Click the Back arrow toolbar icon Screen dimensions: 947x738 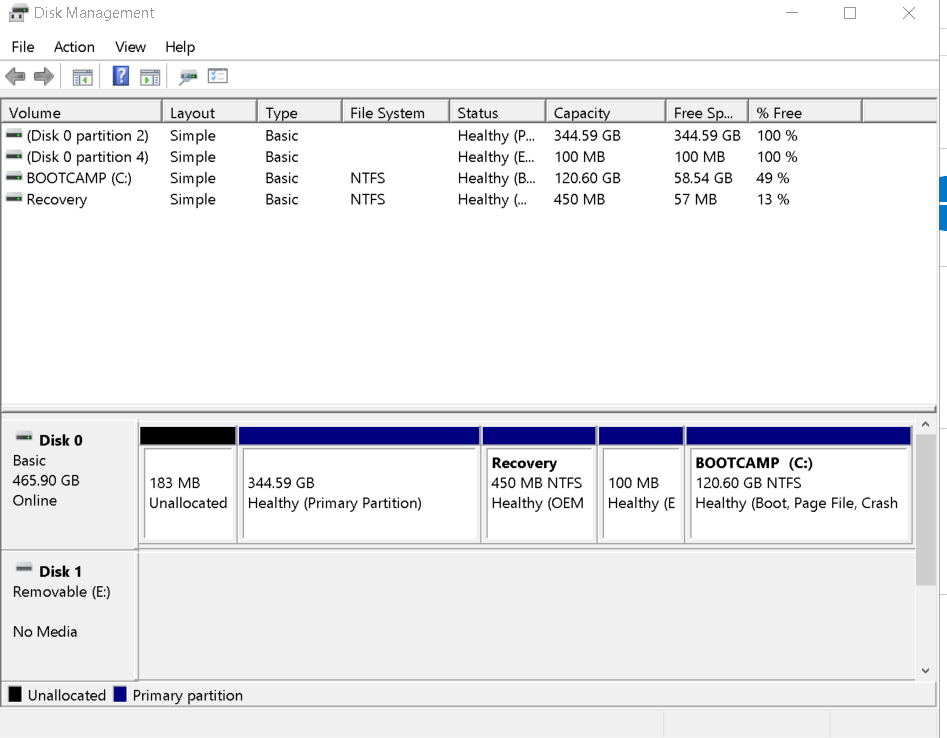[x=15, y=77]
